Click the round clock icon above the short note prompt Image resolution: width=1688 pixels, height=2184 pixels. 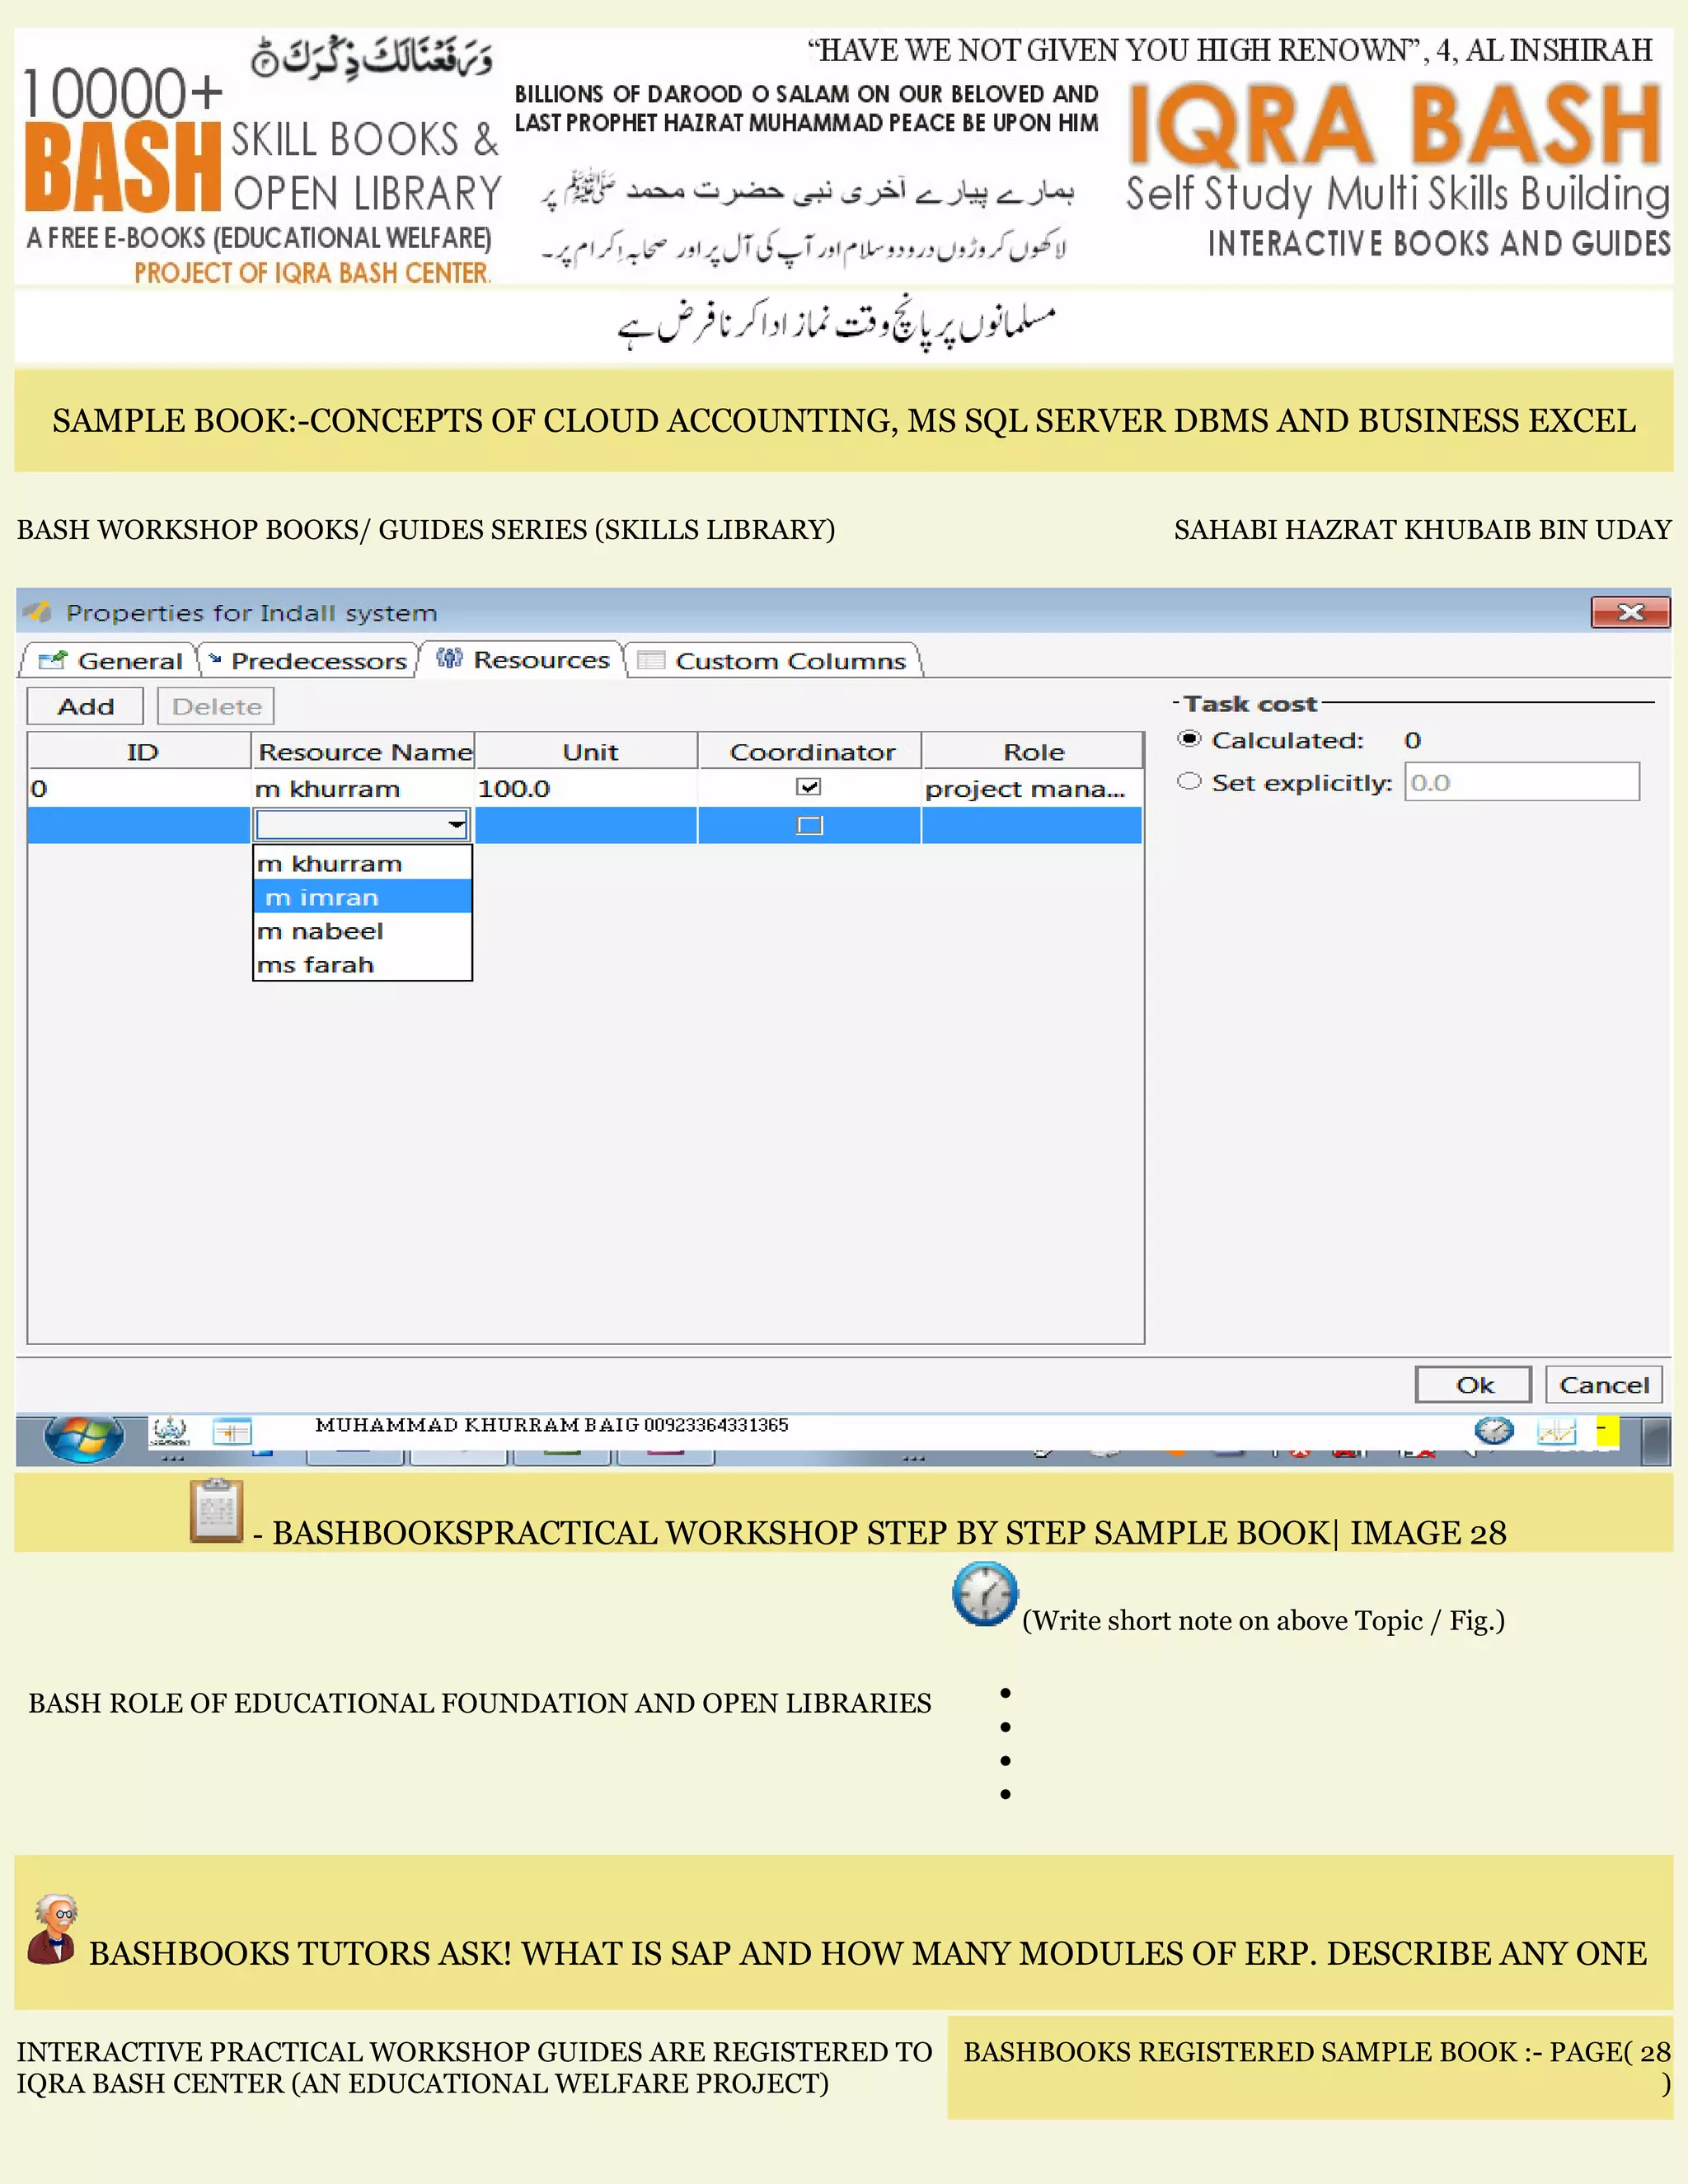point(985,1594)
